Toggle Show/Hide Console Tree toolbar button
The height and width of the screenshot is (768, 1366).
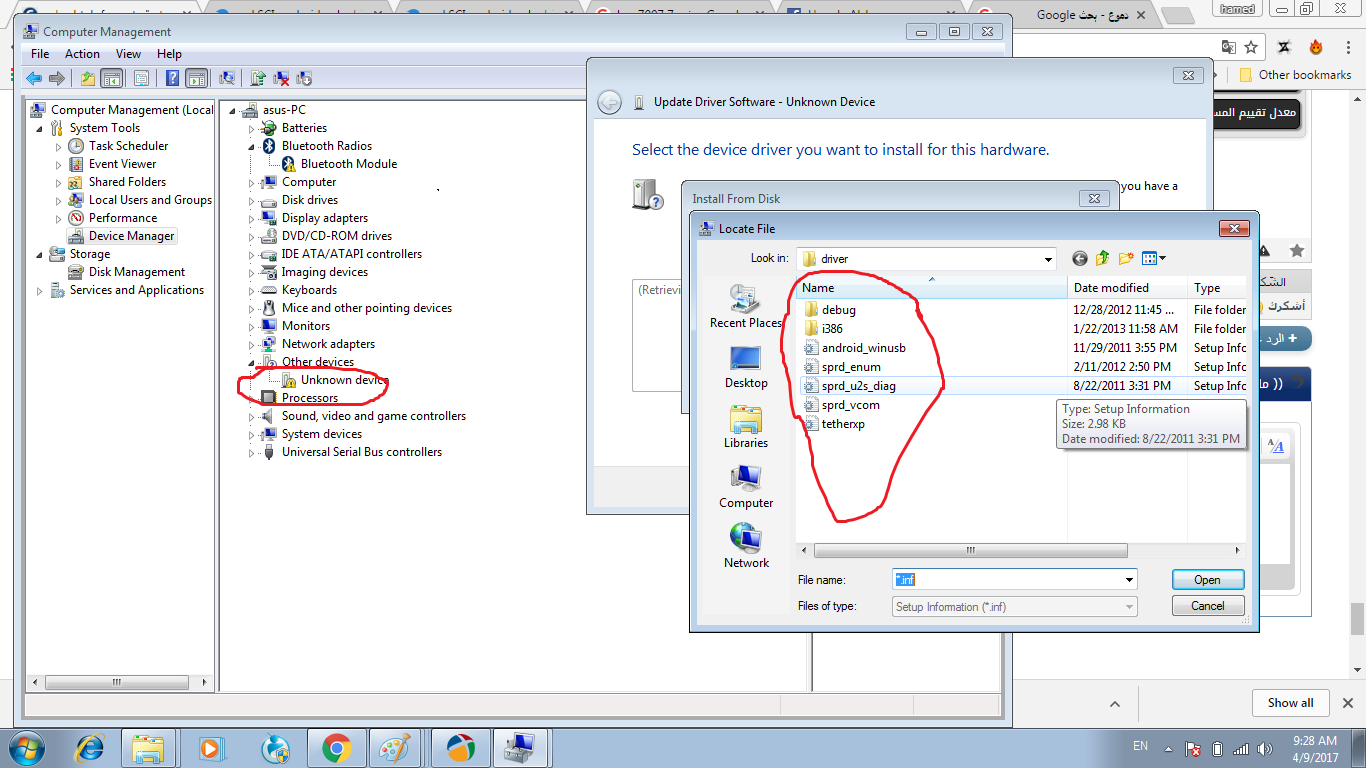point(111,78)
